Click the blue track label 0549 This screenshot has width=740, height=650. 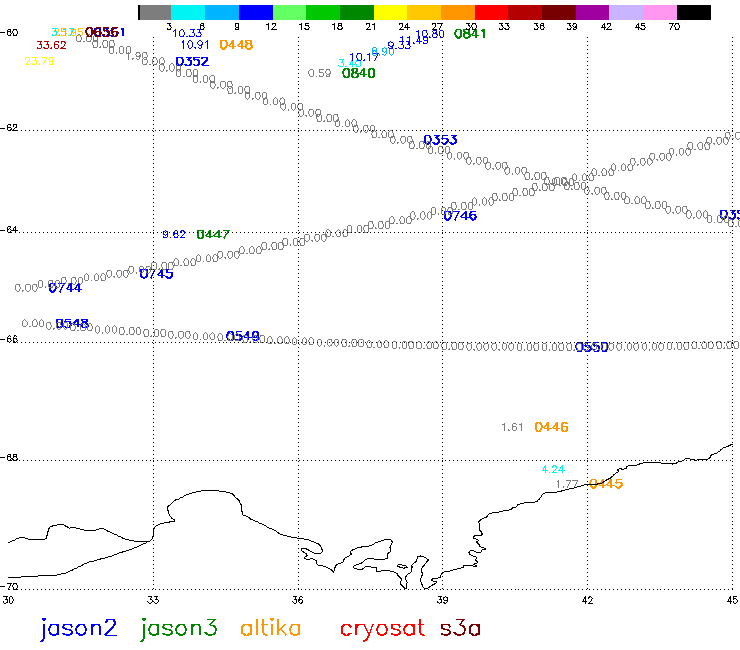(x=243, y=336)
